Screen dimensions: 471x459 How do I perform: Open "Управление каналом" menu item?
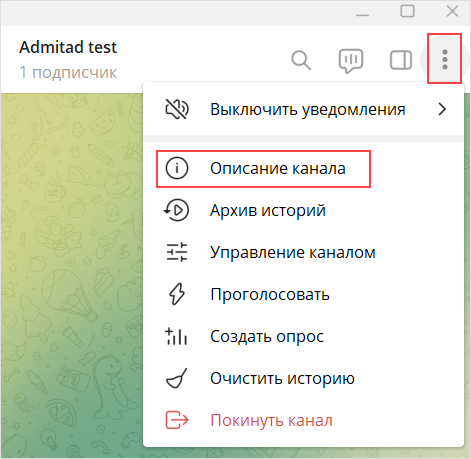click(x=303, y=252)
